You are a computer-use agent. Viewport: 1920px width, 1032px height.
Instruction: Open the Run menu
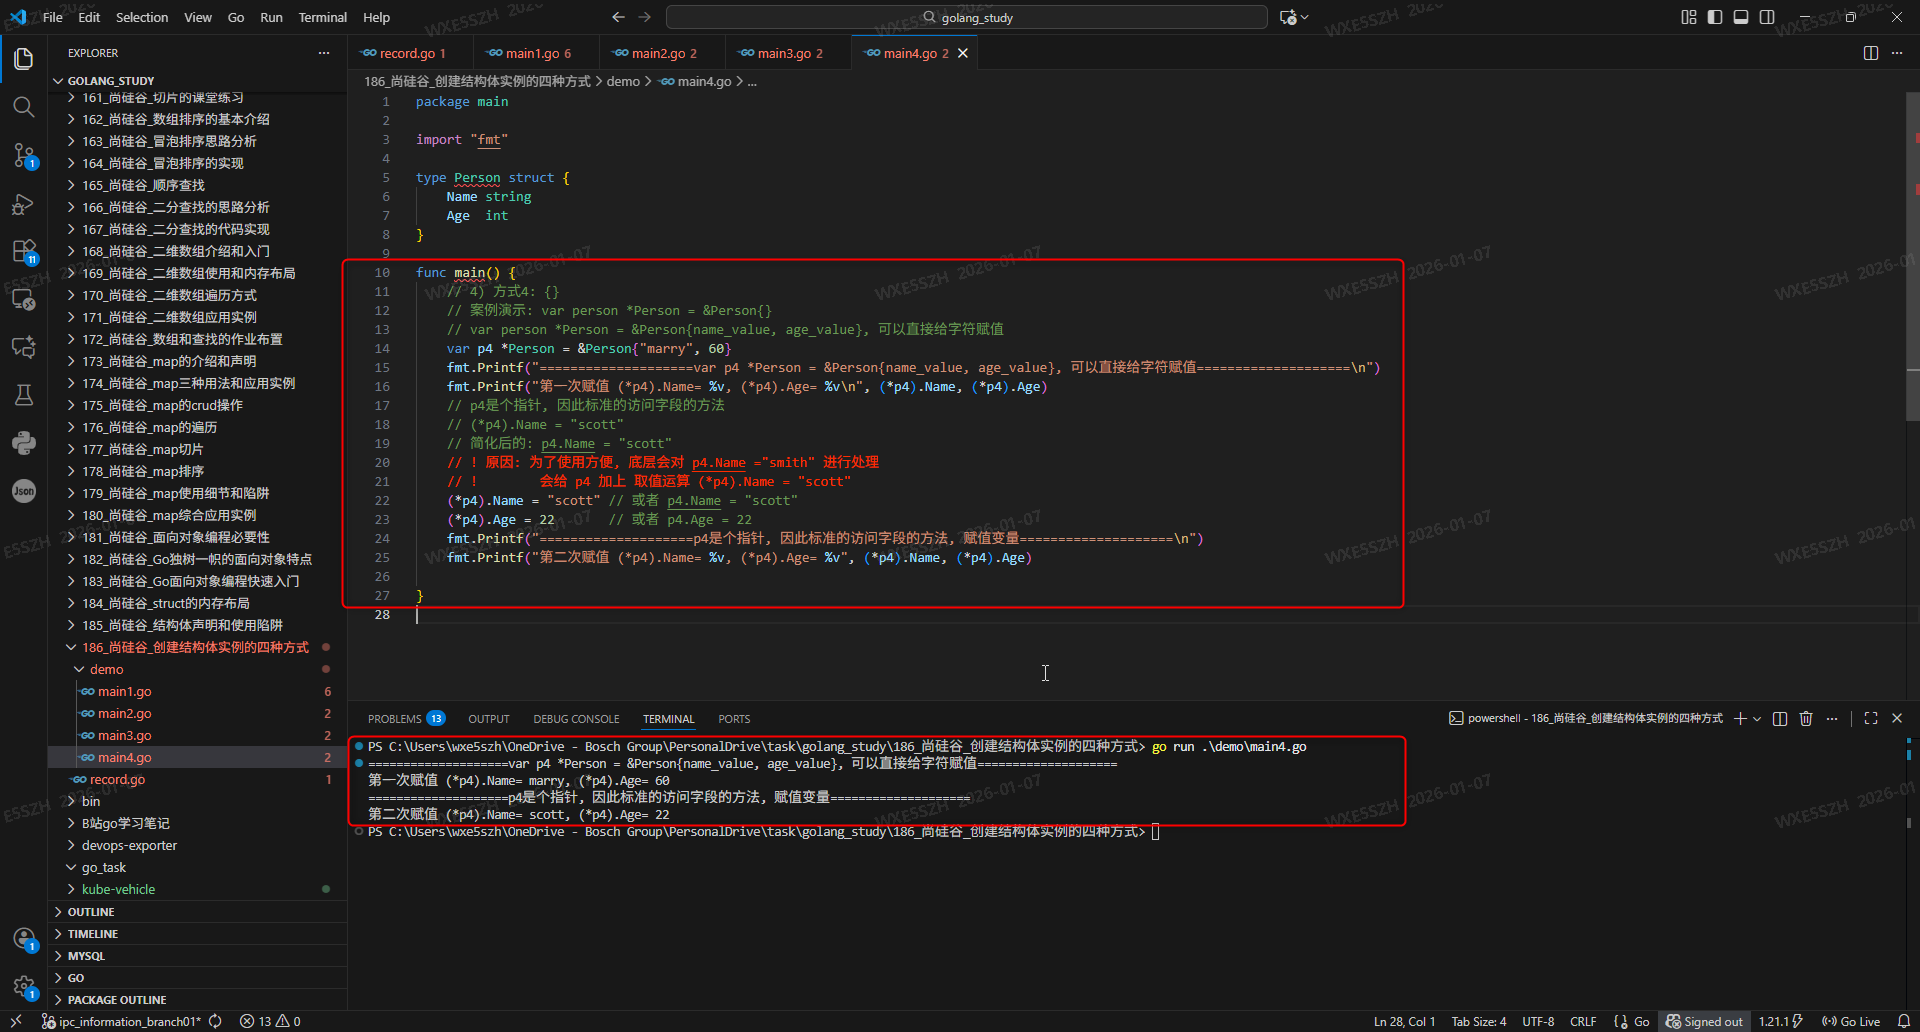pyautogui.click(x=271, y=17)
